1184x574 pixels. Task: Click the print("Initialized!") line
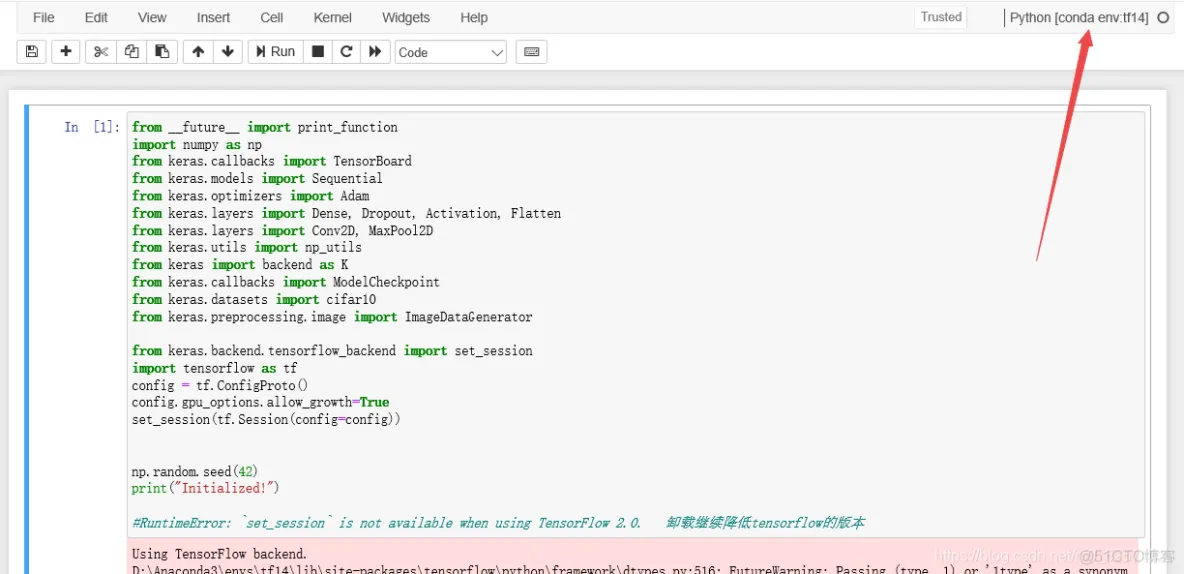[x=205, y=489]
